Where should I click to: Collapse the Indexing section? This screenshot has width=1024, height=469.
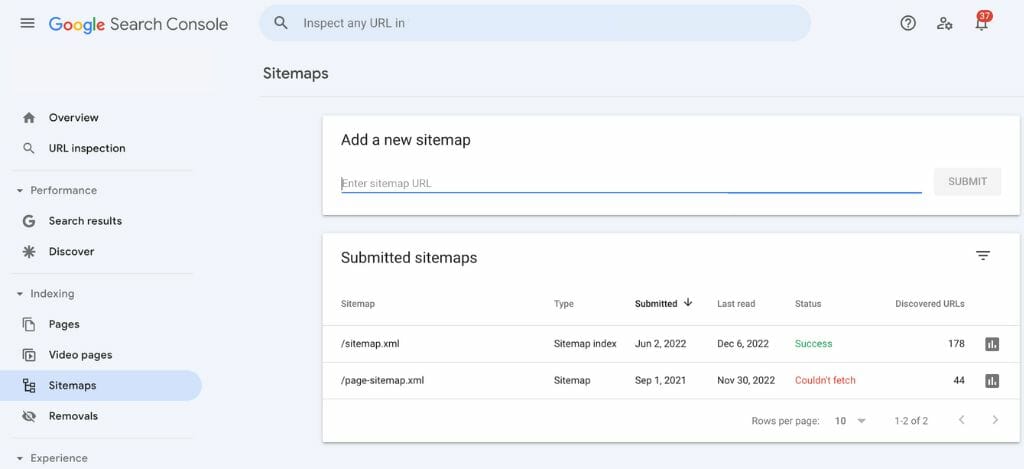(20, 294)
